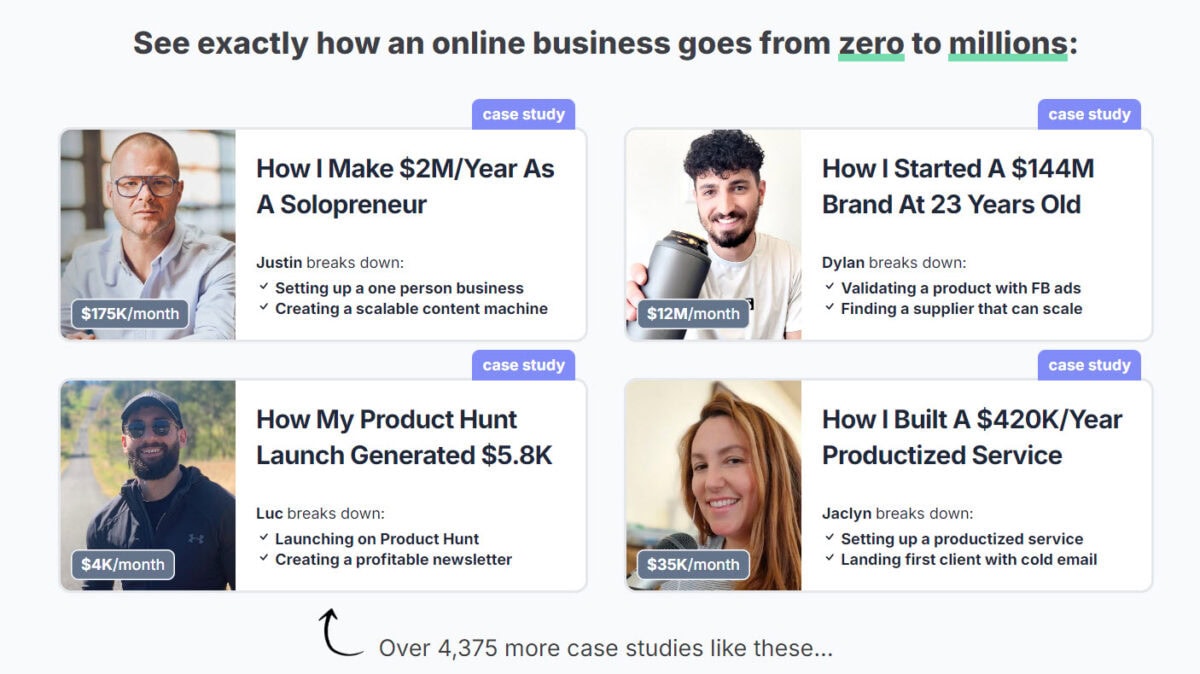The width and height of the screenshot is (1200, 674).
Task: Open Dylan's photo thumbnail
Action: pos(714,234)
